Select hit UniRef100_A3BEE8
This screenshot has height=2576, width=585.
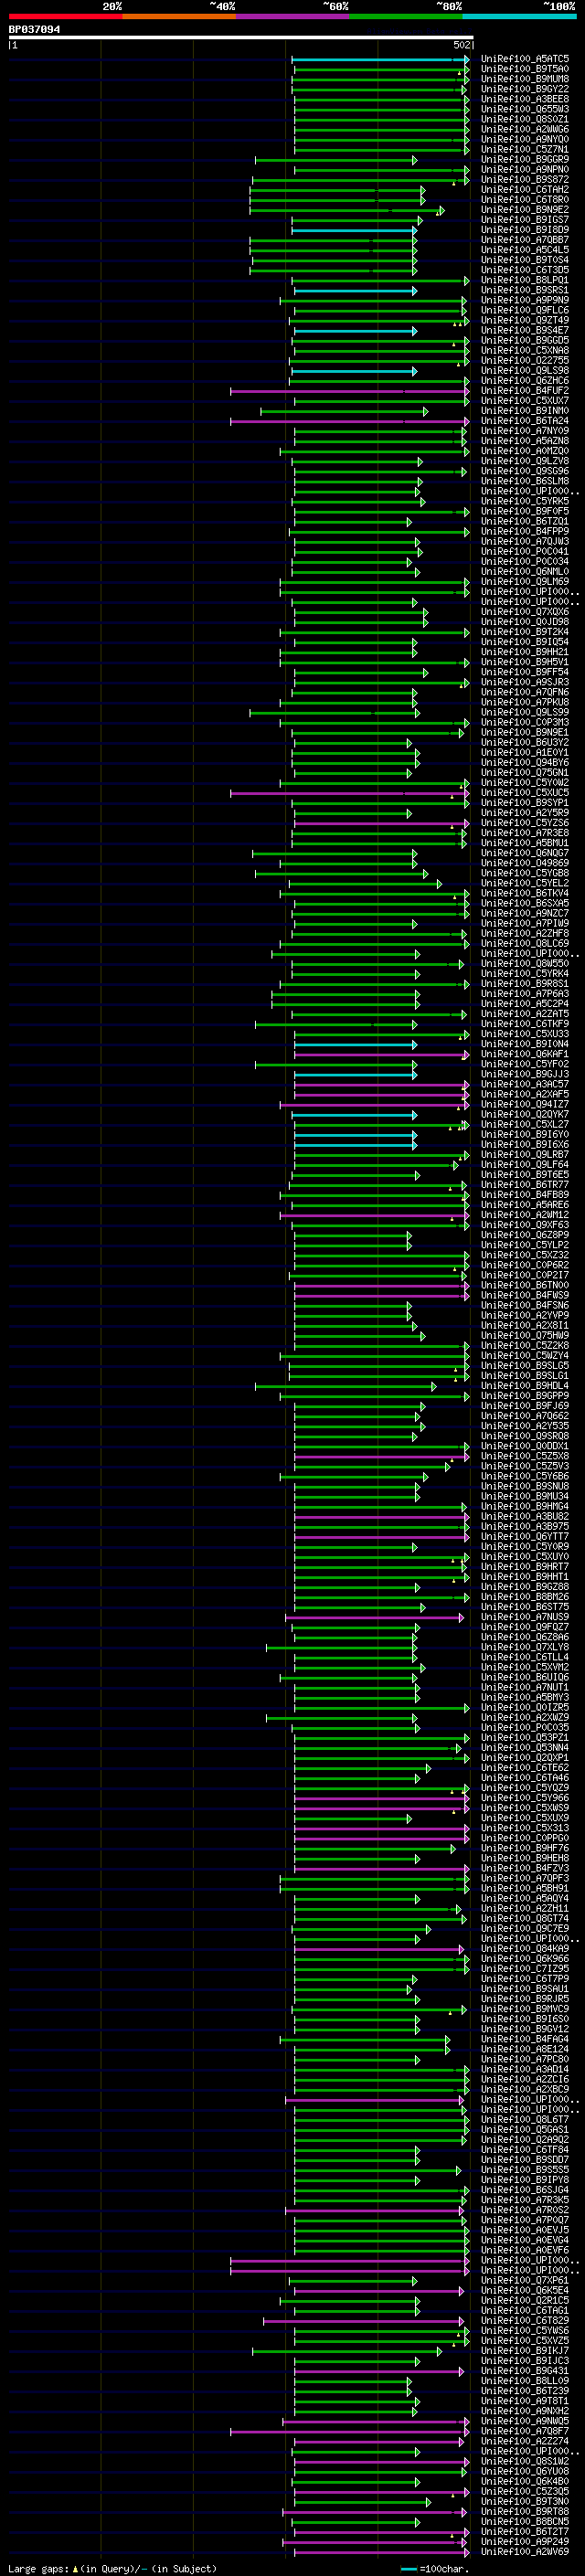[x=525, y=99]
